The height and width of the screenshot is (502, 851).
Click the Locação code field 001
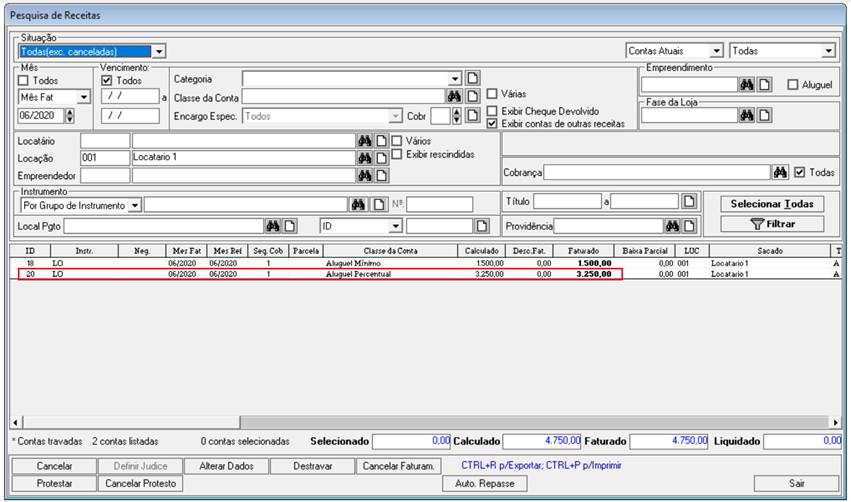[105, 158]
